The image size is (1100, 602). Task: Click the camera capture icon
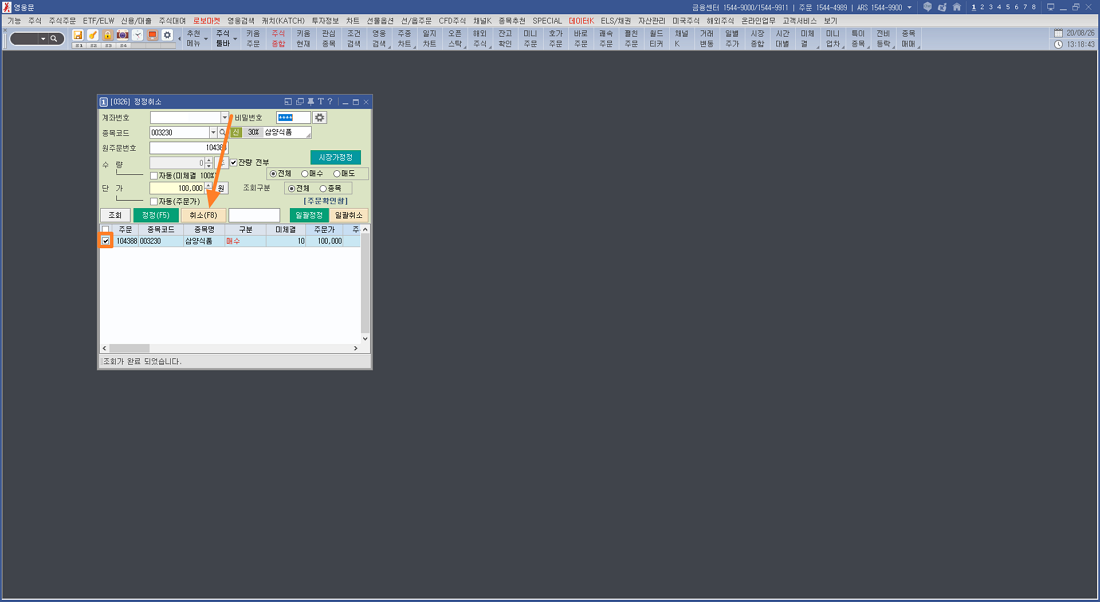[123, 35]
